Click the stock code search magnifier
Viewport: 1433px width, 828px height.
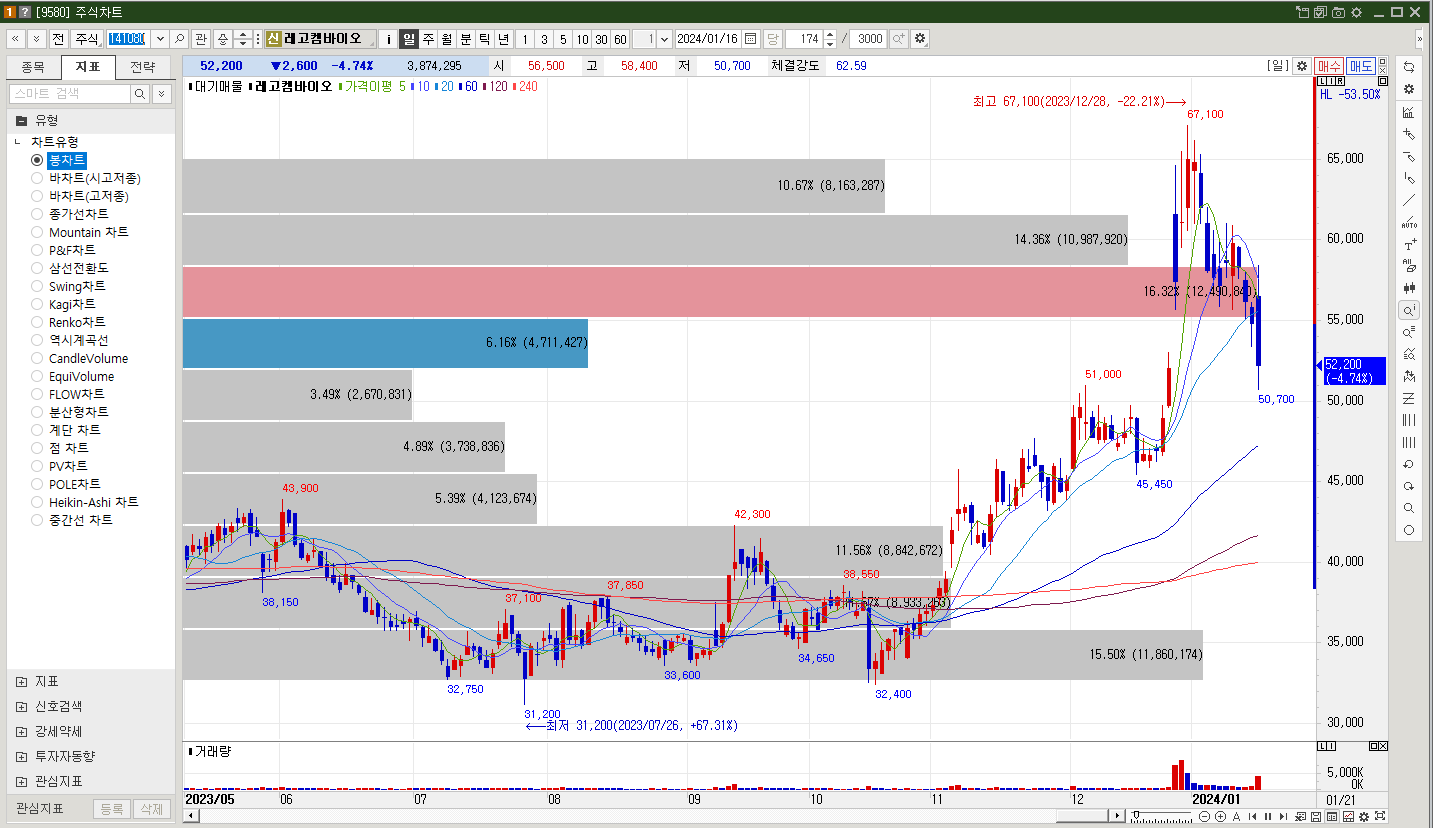[x=180, y=39]
